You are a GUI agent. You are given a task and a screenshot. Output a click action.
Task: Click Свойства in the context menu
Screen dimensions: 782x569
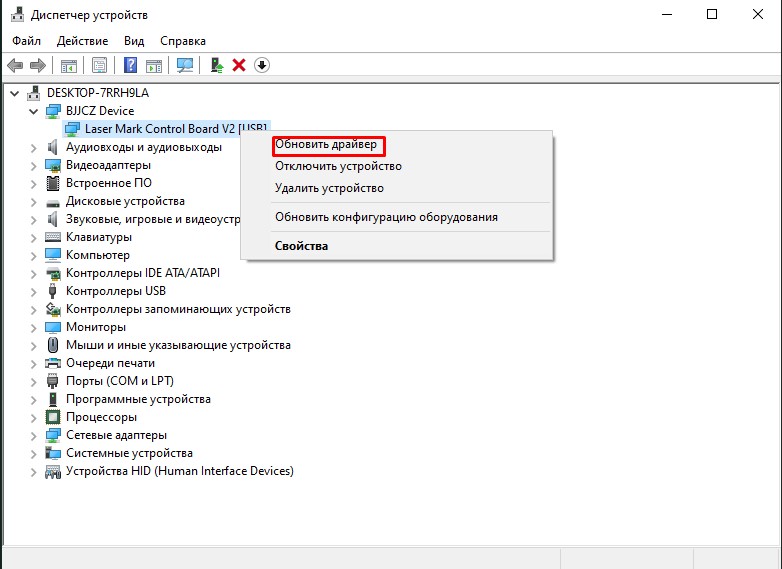tap(302, 246)
